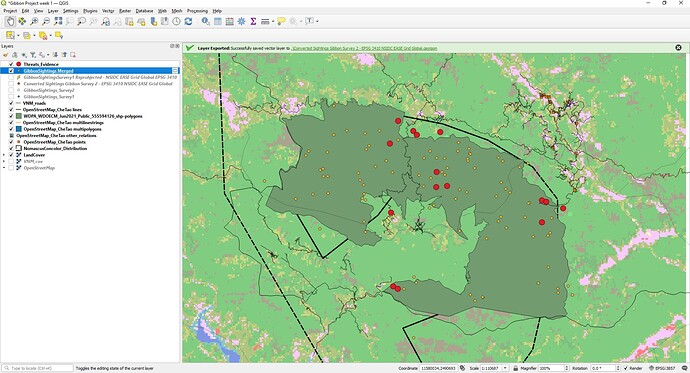
Task: Select the Measure Line tool
Action: tap(265, 21)
